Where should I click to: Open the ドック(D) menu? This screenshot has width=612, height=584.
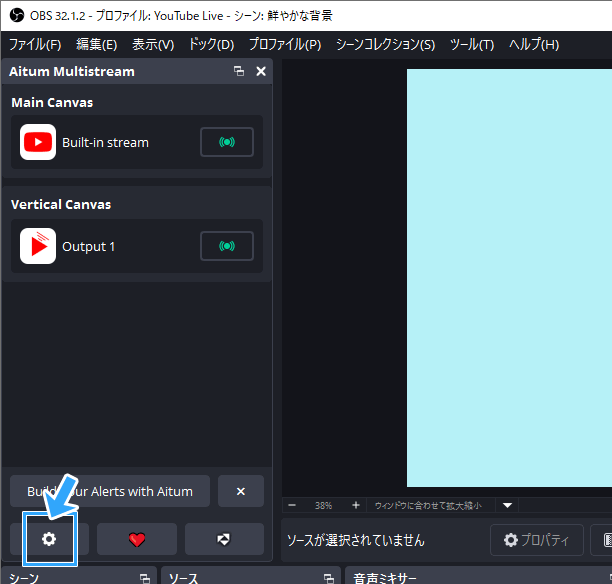coord(211,45)
